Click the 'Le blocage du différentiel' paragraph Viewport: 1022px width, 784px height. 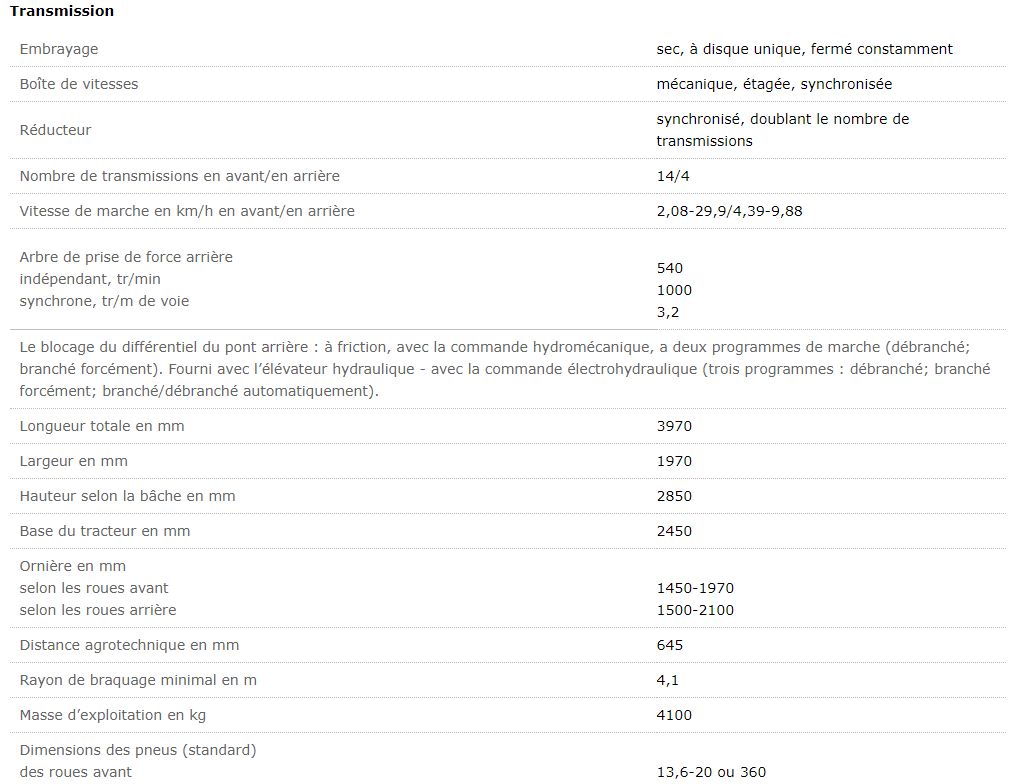pos(505,369)
